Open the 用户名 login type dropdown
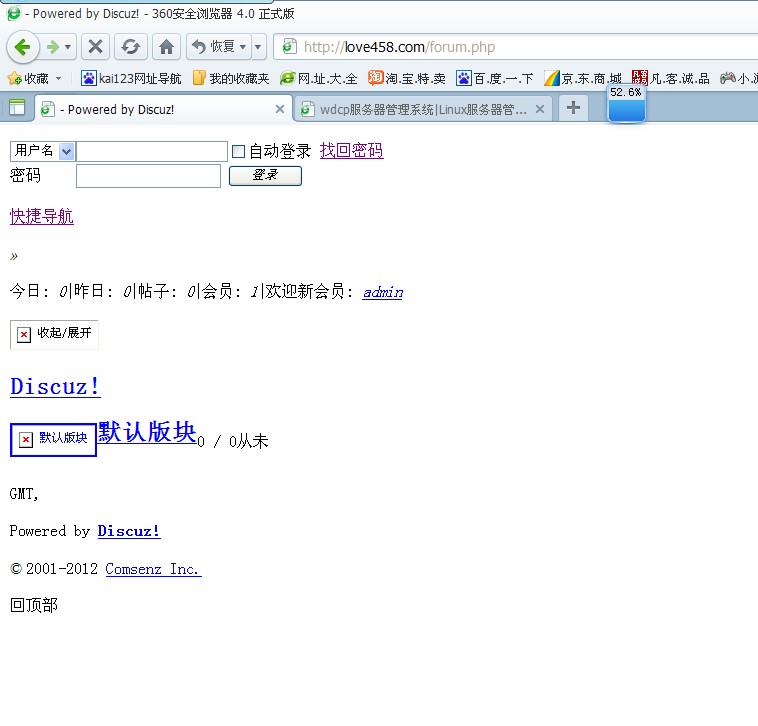The height and width of the screenshot is (726, 758). pyautogui.click(x=42, y=151)
